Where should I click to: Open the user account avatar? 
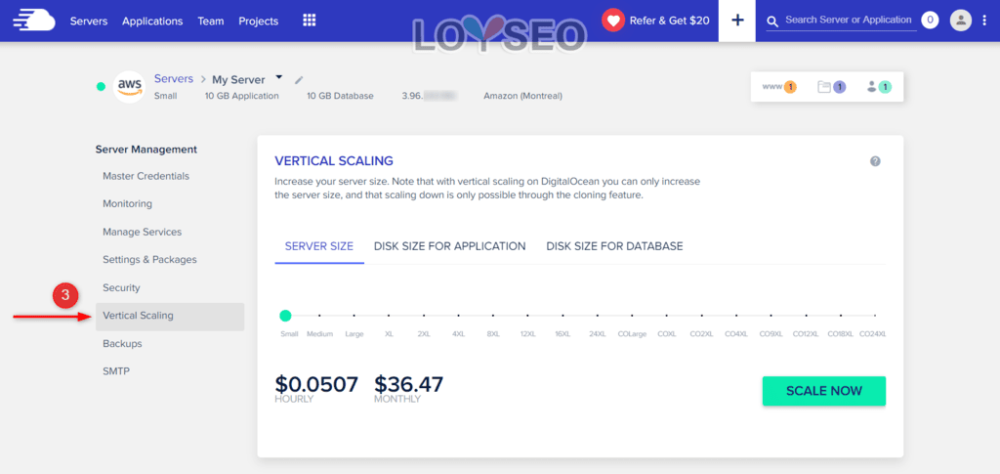960,20
